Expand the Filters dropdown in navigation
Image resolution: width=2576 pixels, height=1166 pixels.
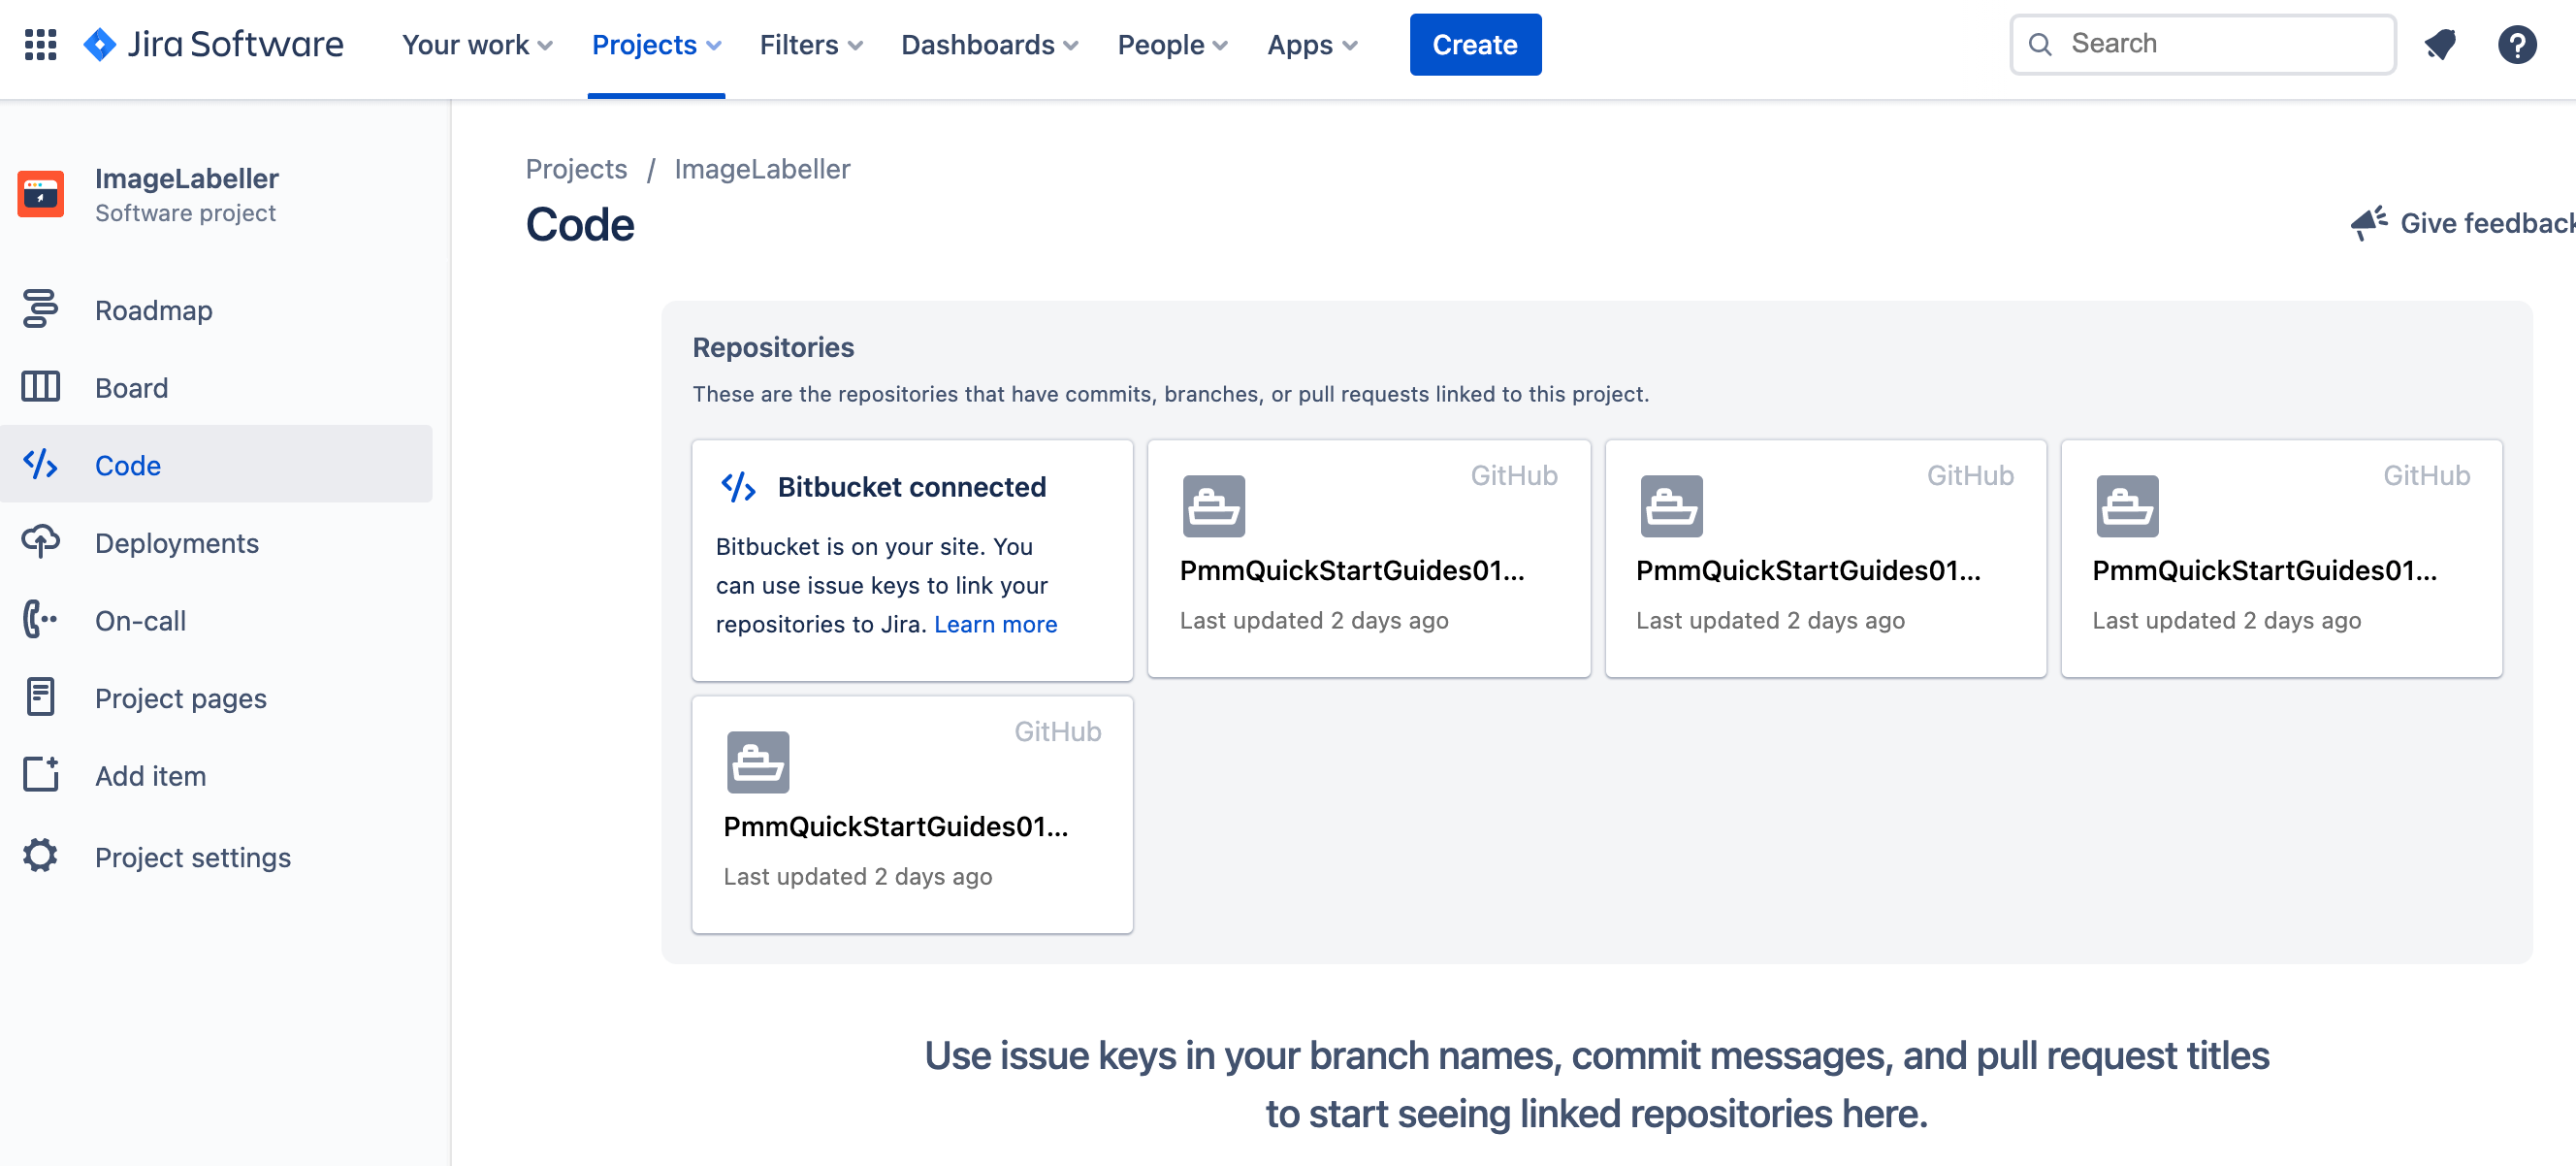[x=810, y=45]
